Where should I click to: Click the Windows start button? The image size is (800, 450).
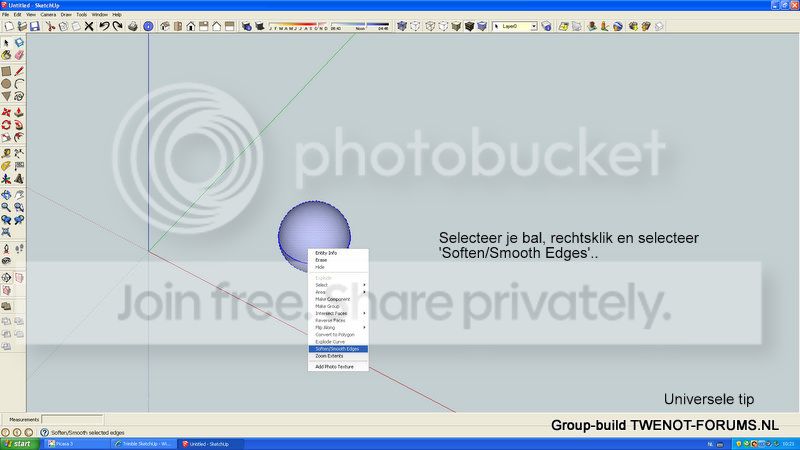coord(19,444)
